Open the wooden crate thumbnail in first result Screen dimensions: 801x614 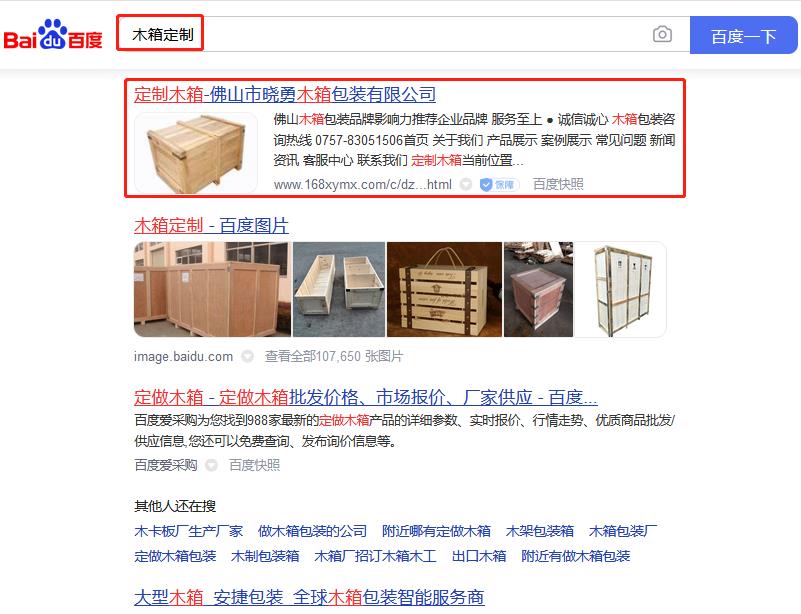click(x=196, y=153)
